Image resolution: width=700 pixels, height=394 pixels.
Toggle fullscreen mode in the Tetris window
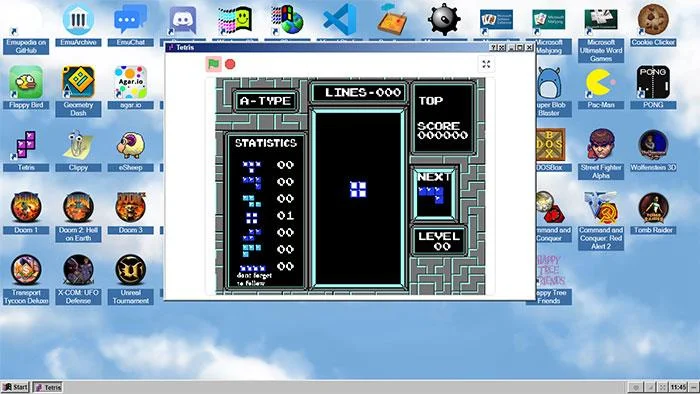click(x=486, y=64)
